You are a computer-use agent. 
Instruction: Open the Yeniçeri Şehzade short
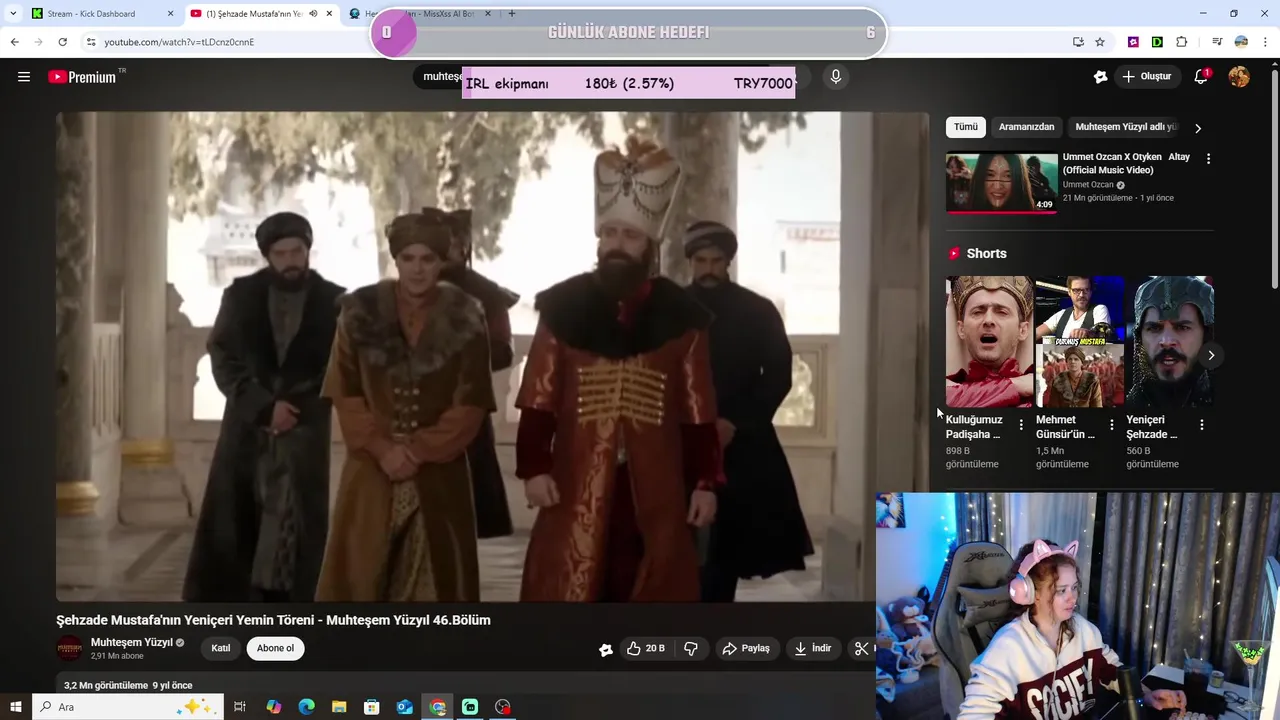point(1170,342)
